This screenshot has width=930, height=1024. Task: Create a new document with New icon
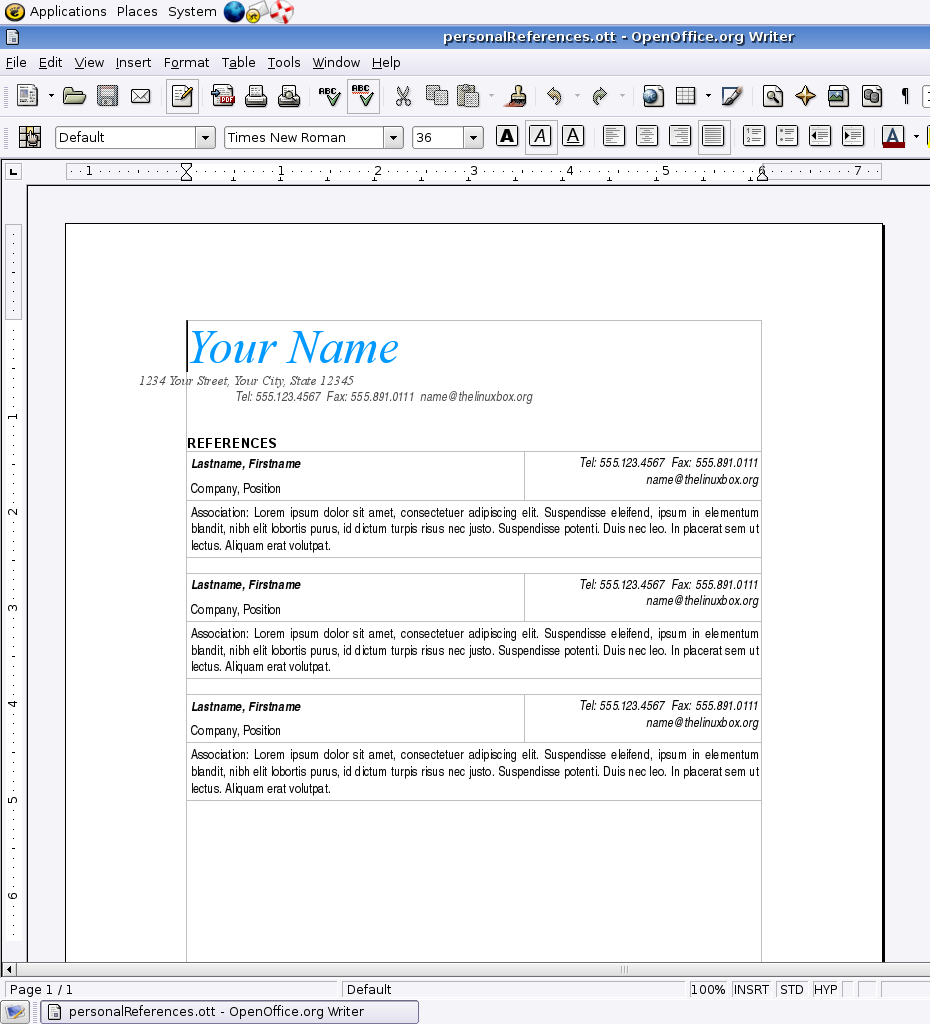click(27, 96)
